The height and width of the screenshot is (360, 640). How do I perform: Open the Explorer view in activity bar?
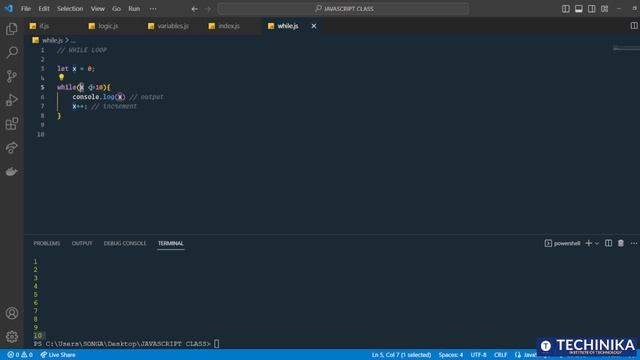click(12, 29)
